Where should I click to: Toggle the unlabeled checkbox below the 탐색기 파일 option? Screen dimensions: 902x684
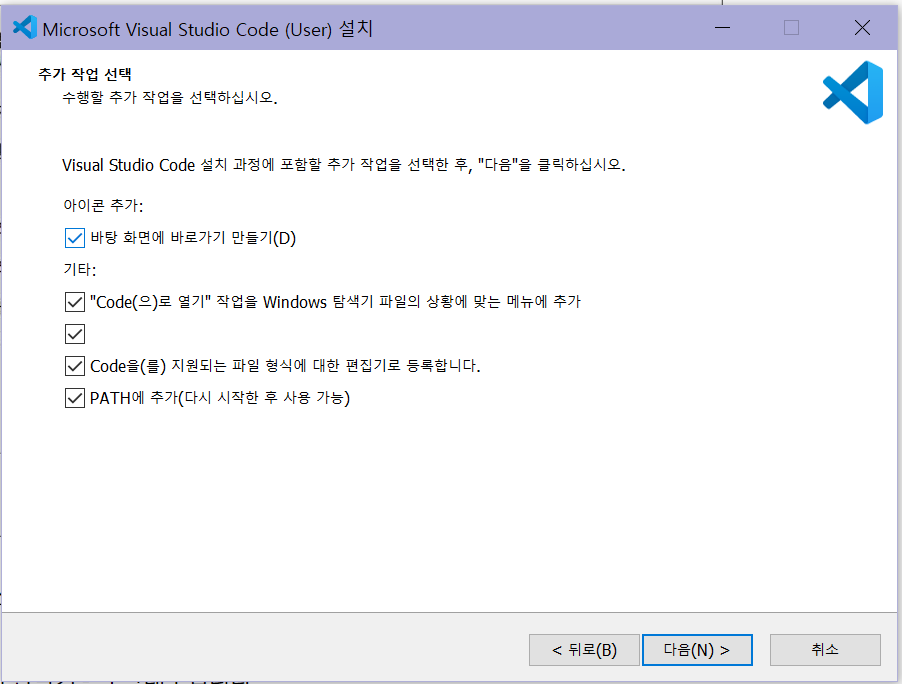[x=75, y=334]
